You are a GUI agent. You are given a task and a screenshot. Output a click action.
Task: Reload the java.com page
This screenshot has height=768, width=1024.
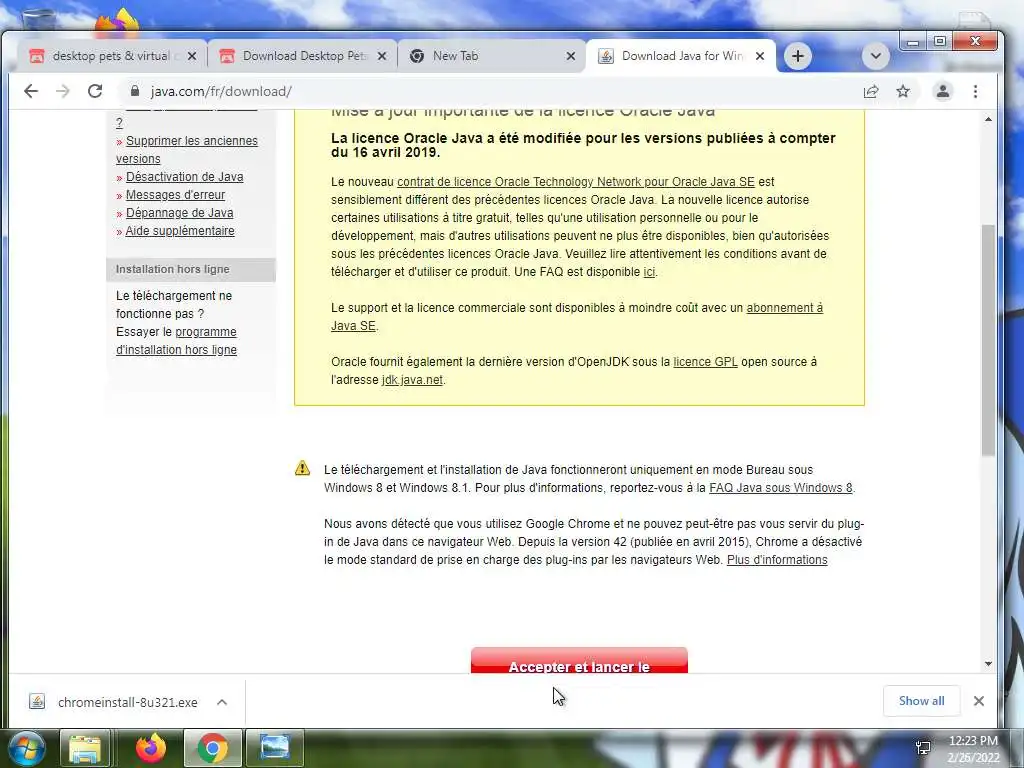(x=95, y=91)
